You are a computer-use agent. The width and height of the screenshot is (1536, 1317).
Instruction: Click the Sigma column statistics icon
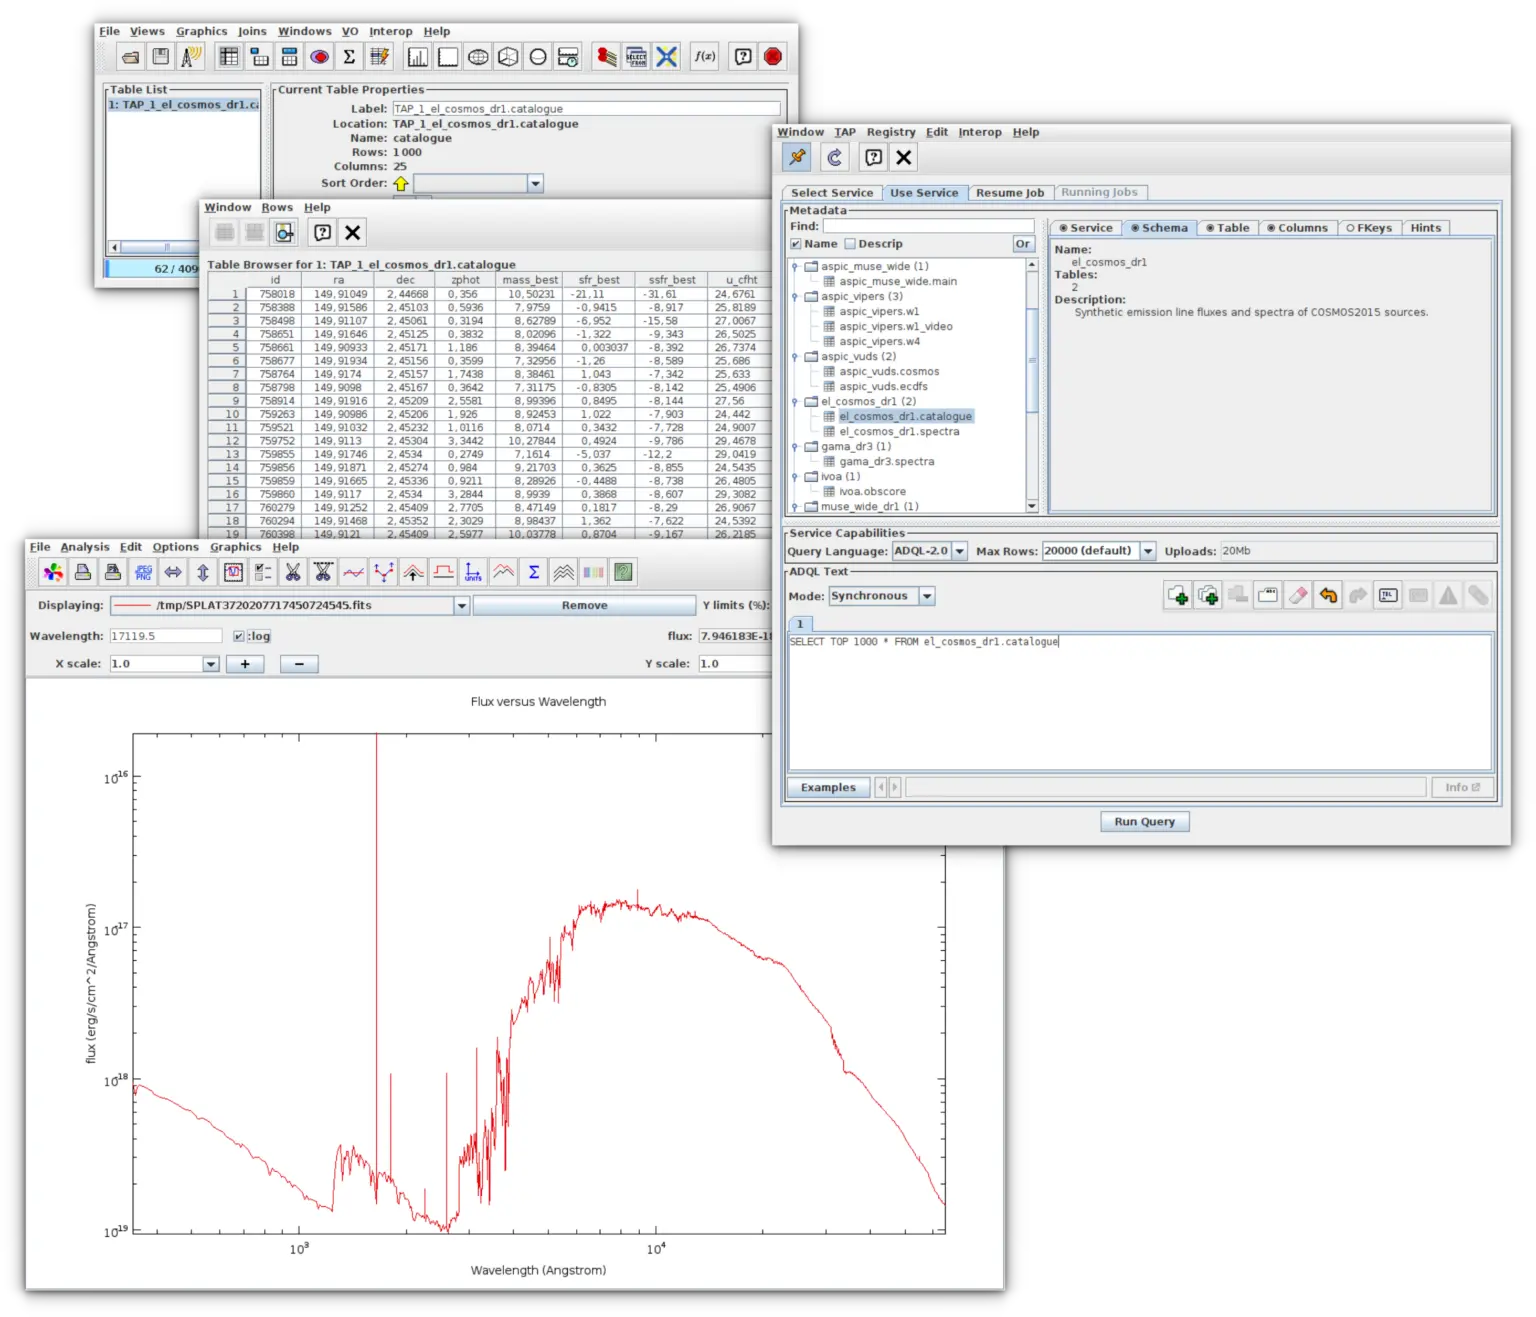click(349, 57)
